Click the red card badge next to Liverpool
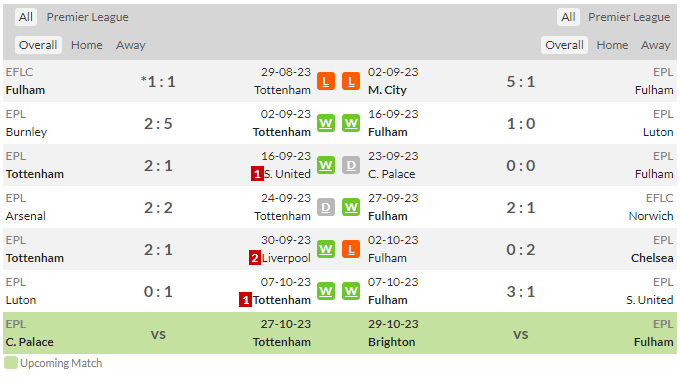The image size is (680, 383). pyautogui.click(x=255, y=258)
